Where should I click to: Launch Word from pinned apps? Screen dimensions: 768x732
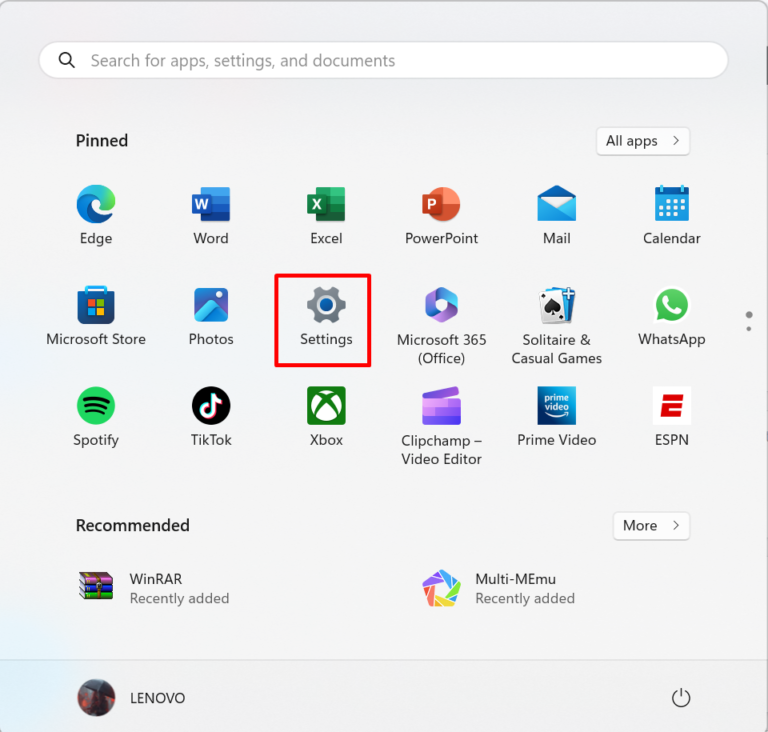[x=211, y=215]
